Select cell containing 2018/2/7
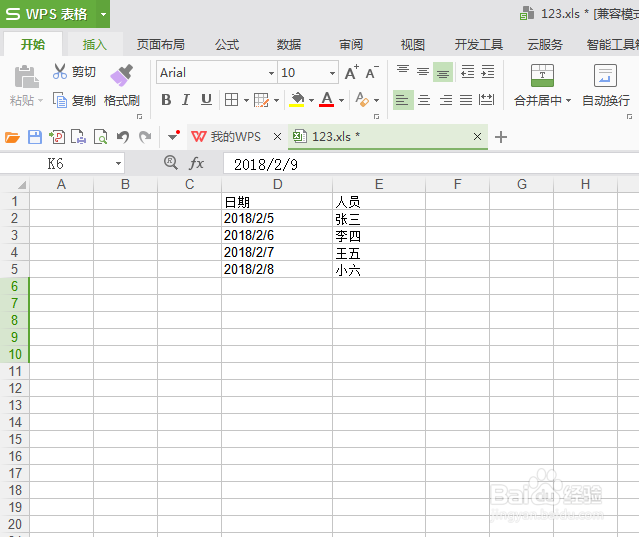This screenshot has height=537, width=639. pyautogui.click(x=277, y=252)
